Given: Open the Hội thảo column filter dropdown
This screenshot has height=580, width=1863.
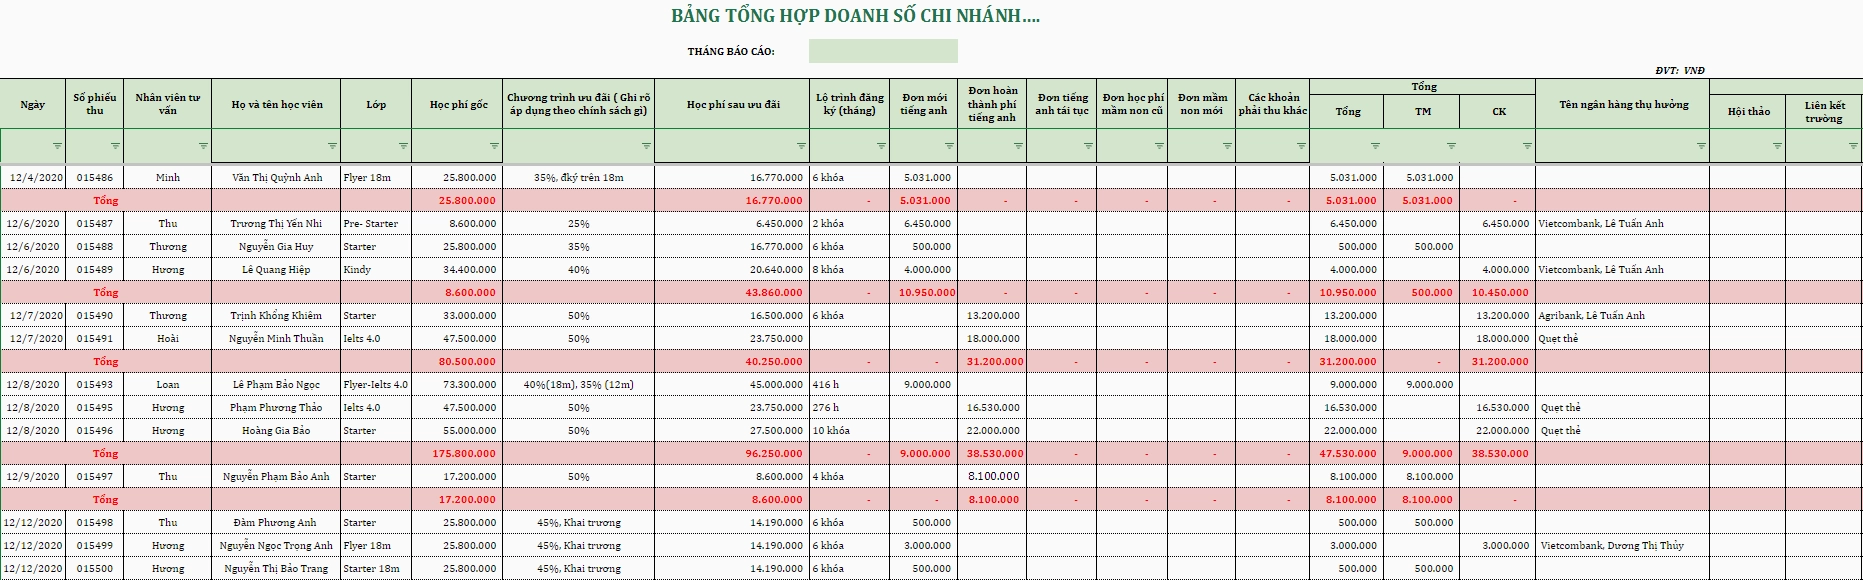Looking at the screenshot, I should click(x=1777, y=146).
